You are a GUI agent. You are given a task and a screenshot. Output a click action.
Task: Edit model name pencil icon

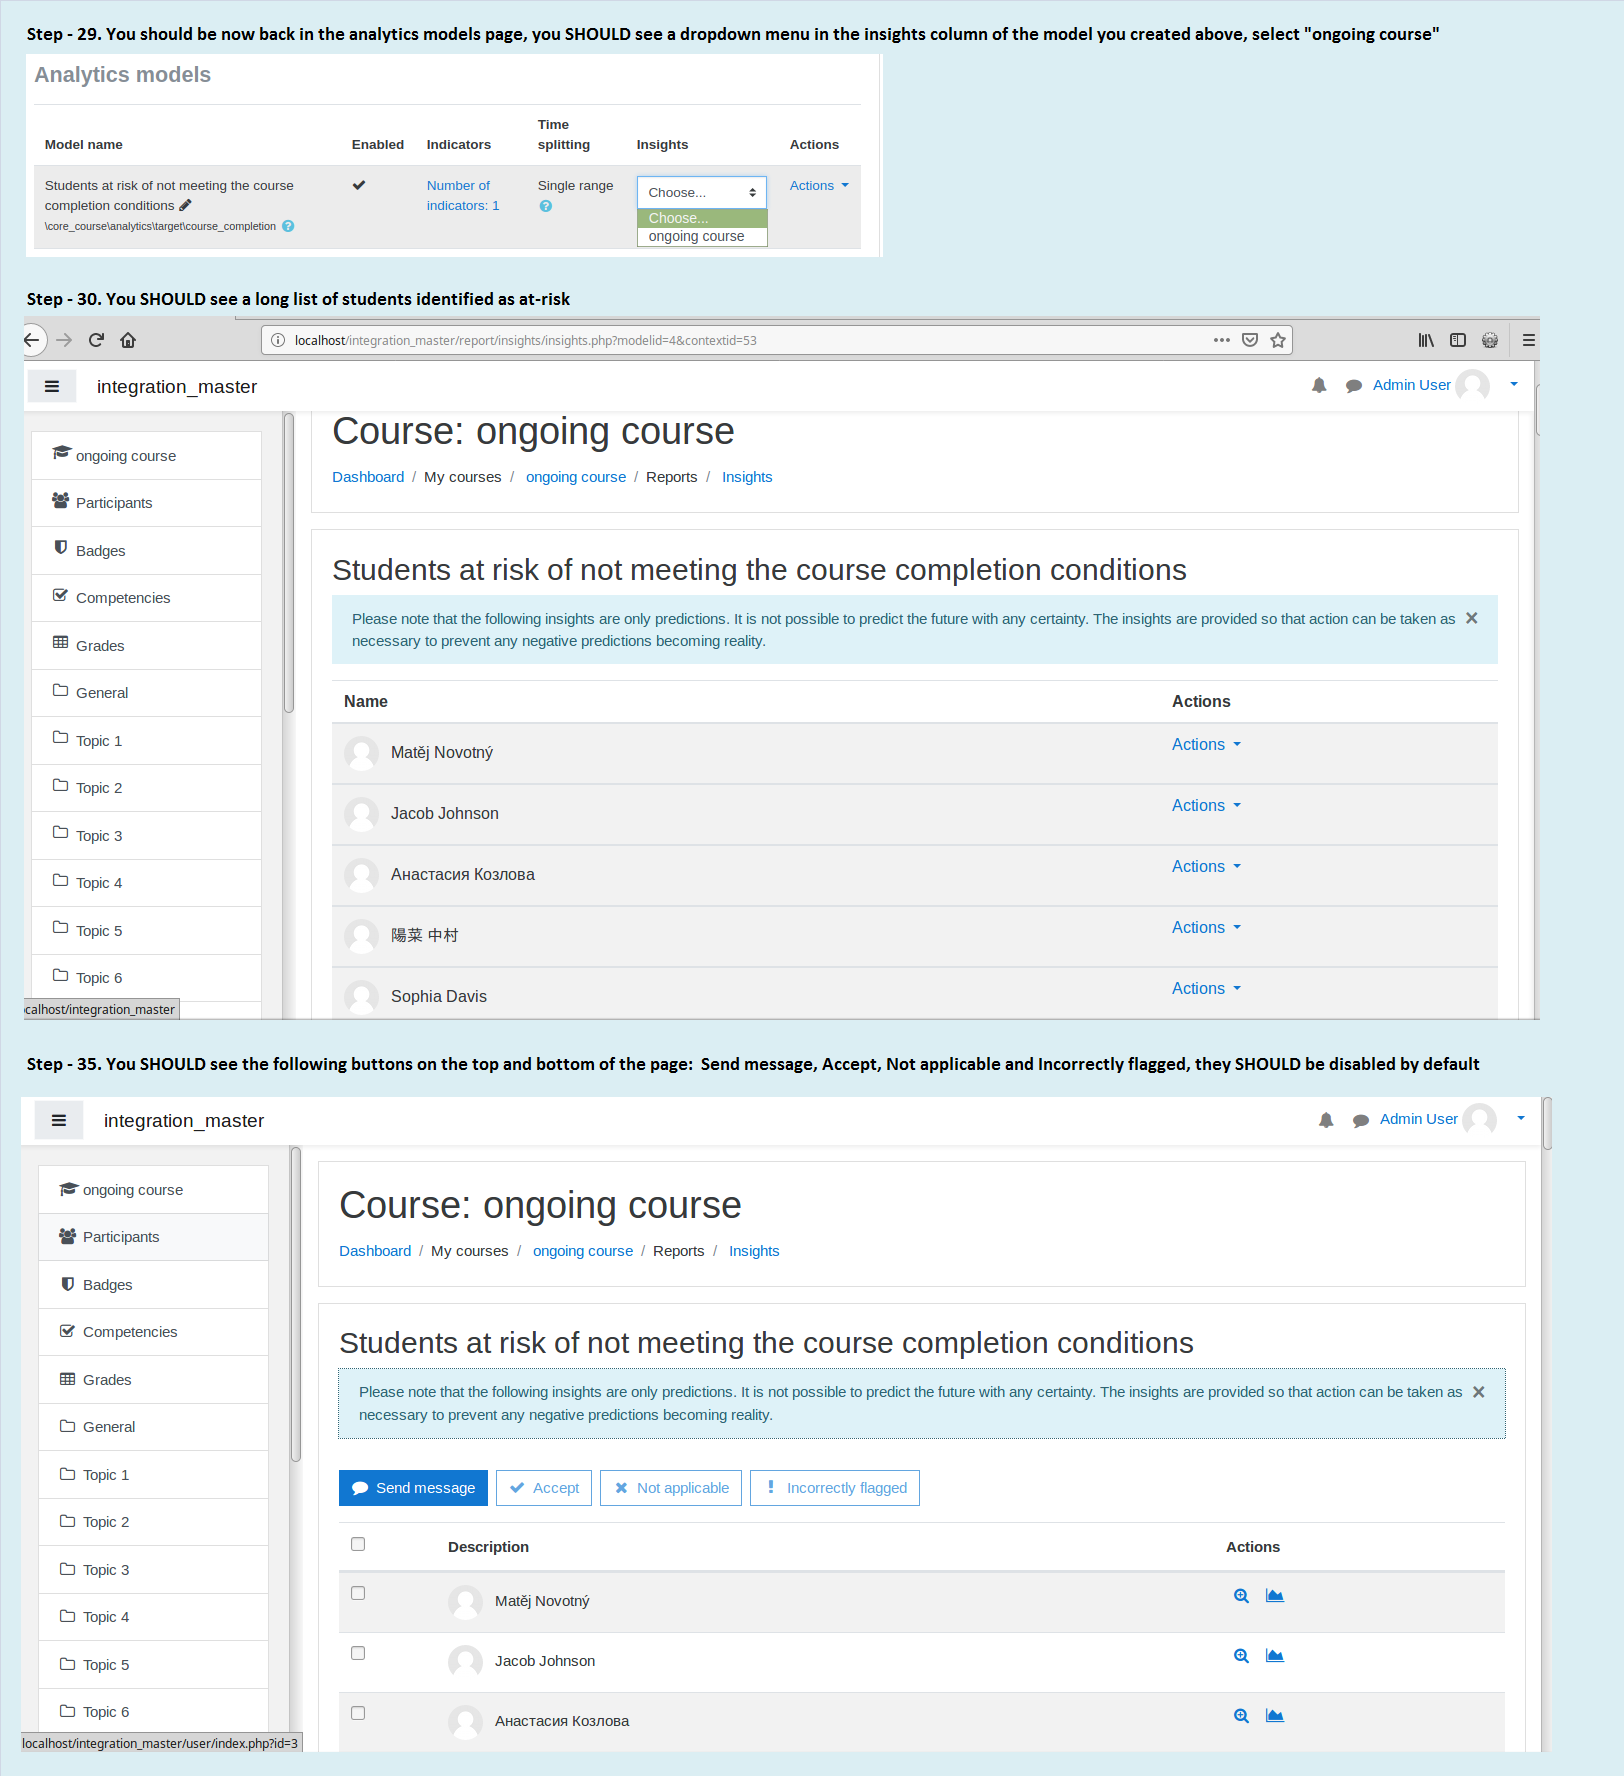[185, 205]
